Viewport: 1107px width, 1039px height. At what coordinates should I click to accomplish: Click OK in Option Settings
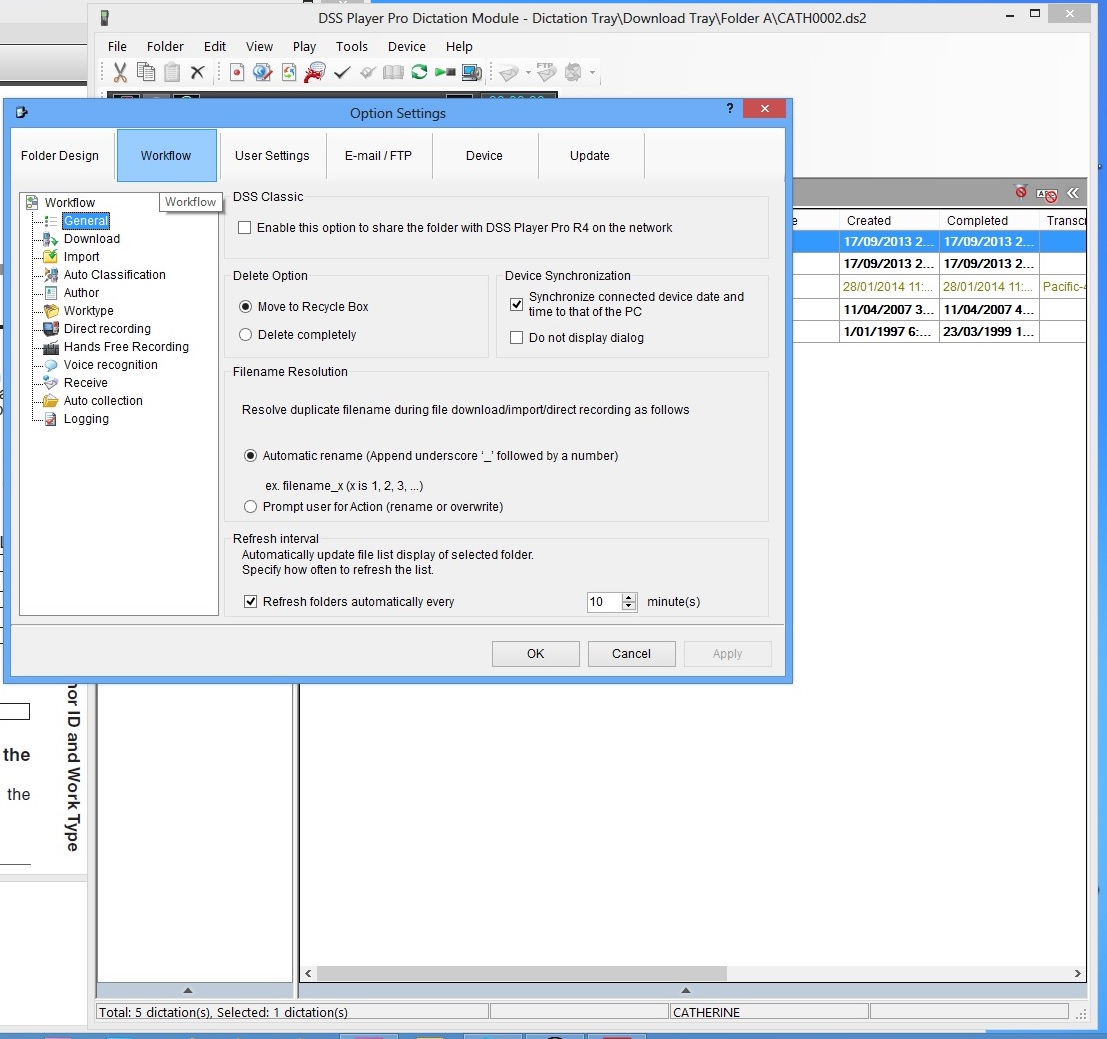pos(536,654)
